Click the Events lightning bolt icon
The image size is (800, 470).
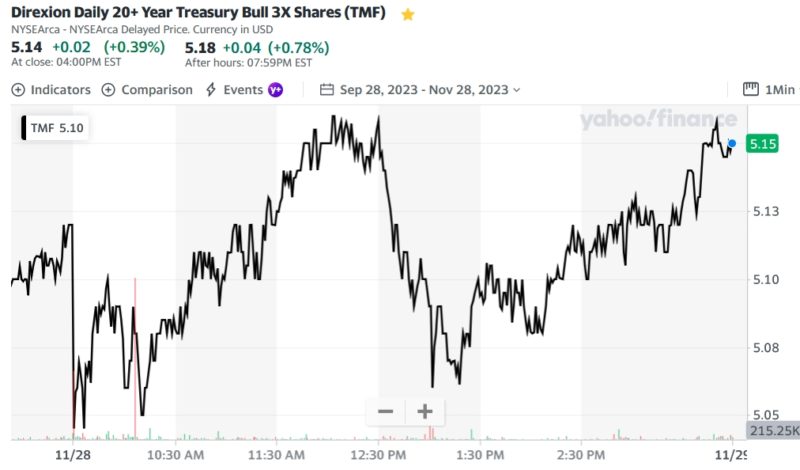(211, 90)
